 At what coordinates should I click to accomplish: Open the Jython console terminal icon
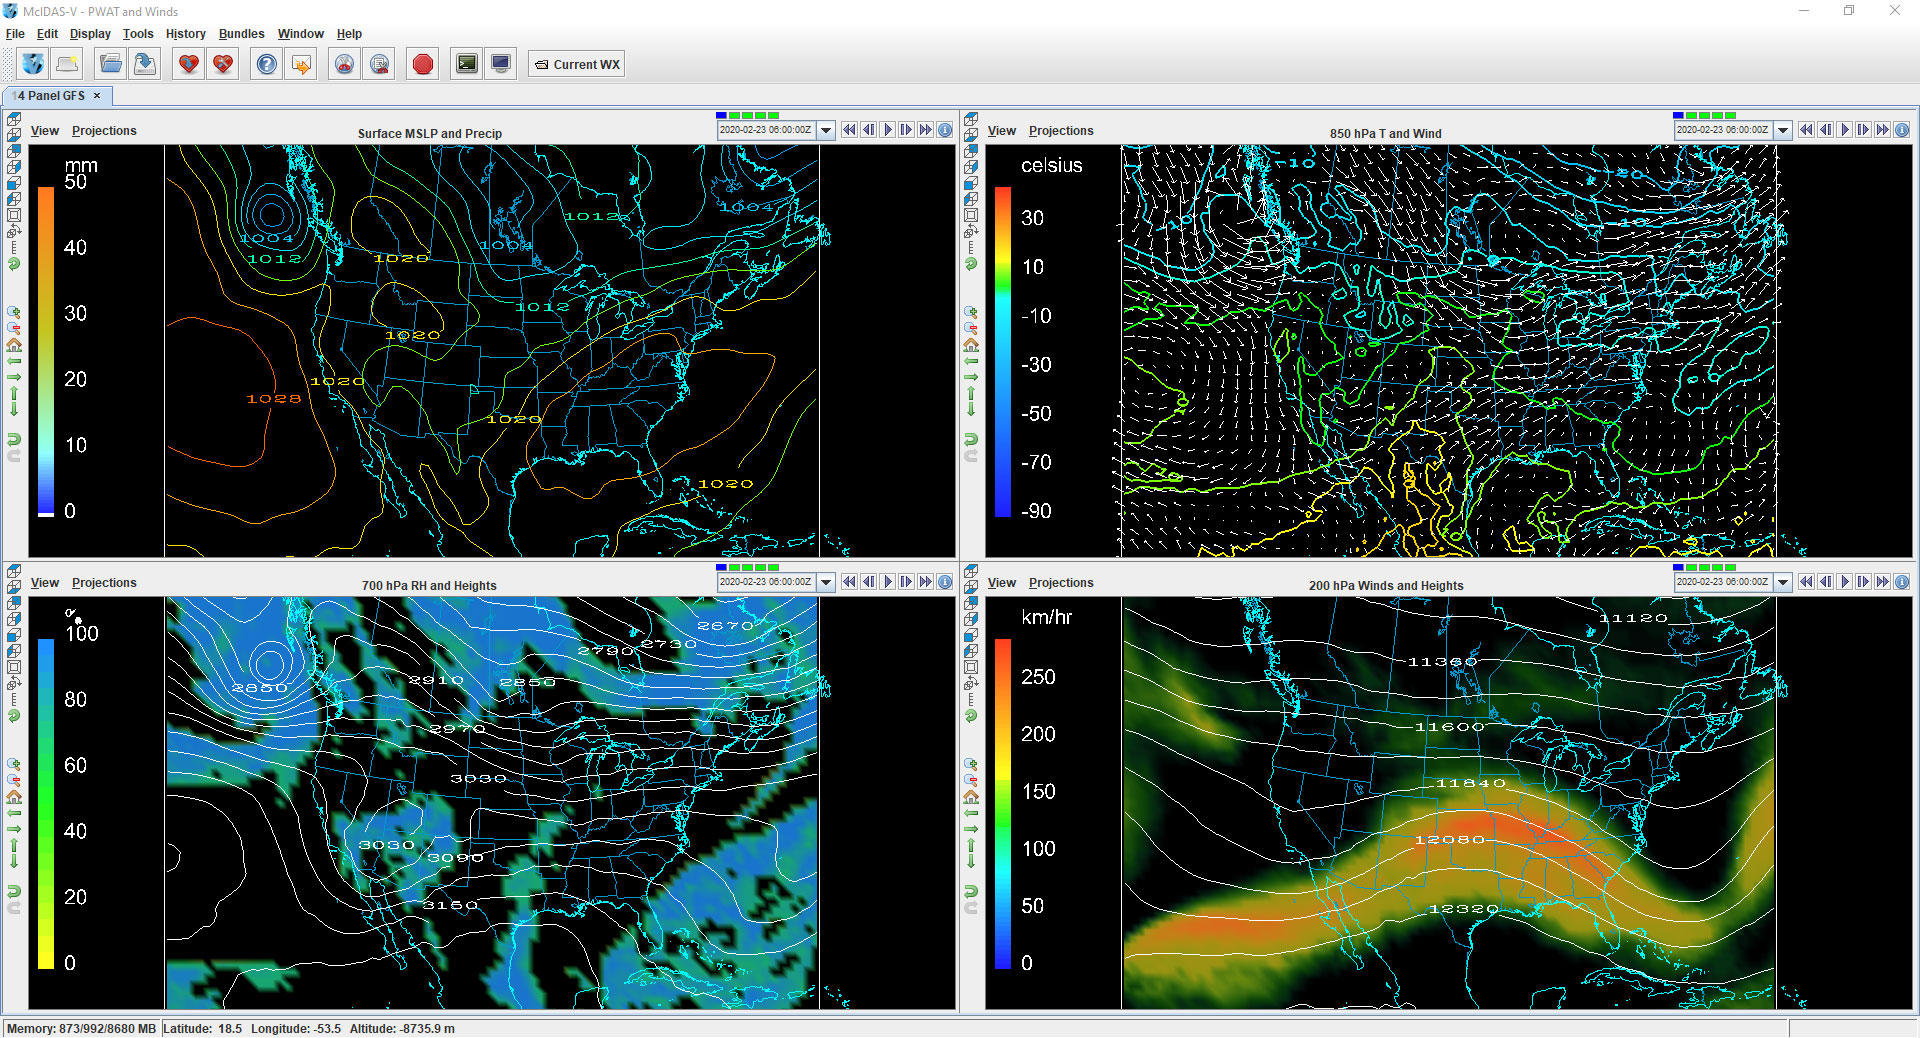[466, 63]
